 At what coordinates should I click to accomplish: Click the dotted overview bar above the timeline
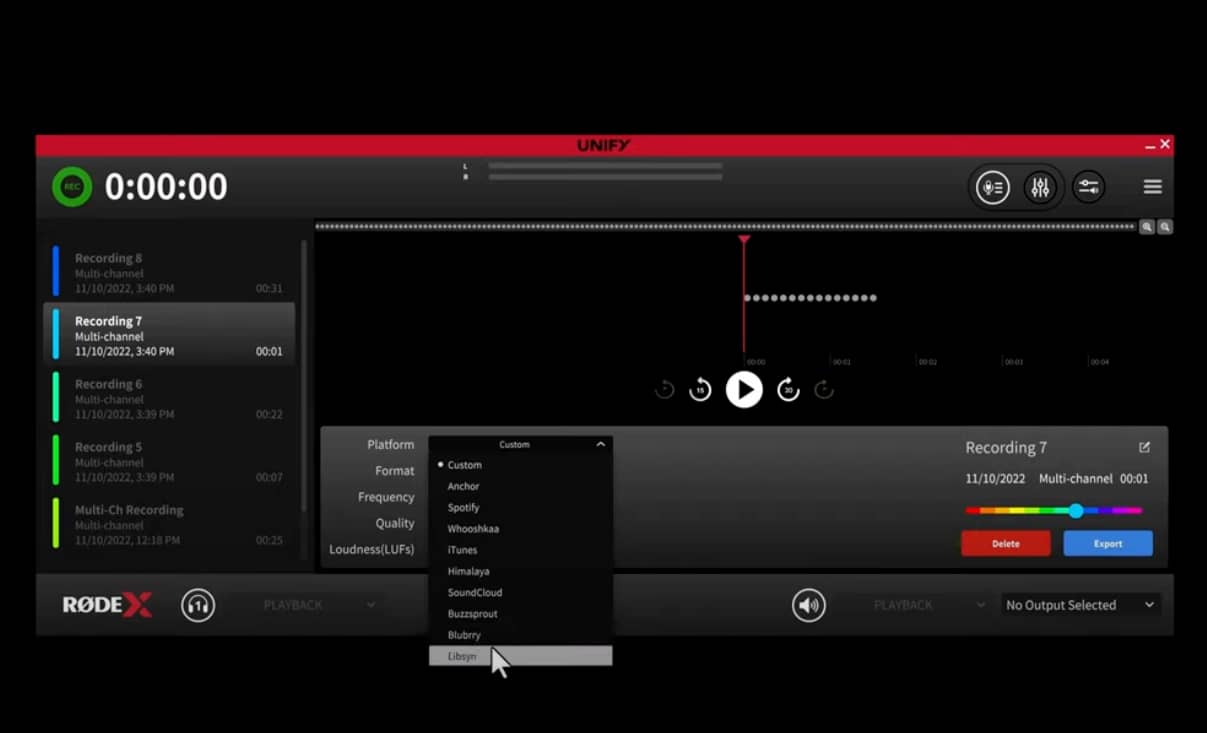725,227
